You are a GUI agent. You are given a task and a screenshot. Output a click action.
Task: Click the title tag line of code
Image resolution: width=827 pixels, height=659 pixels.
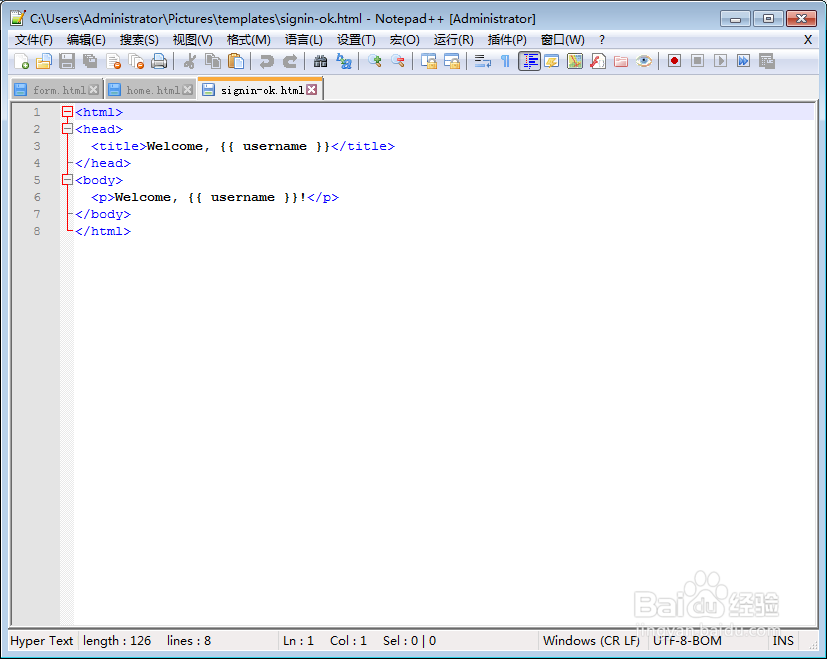243,146
